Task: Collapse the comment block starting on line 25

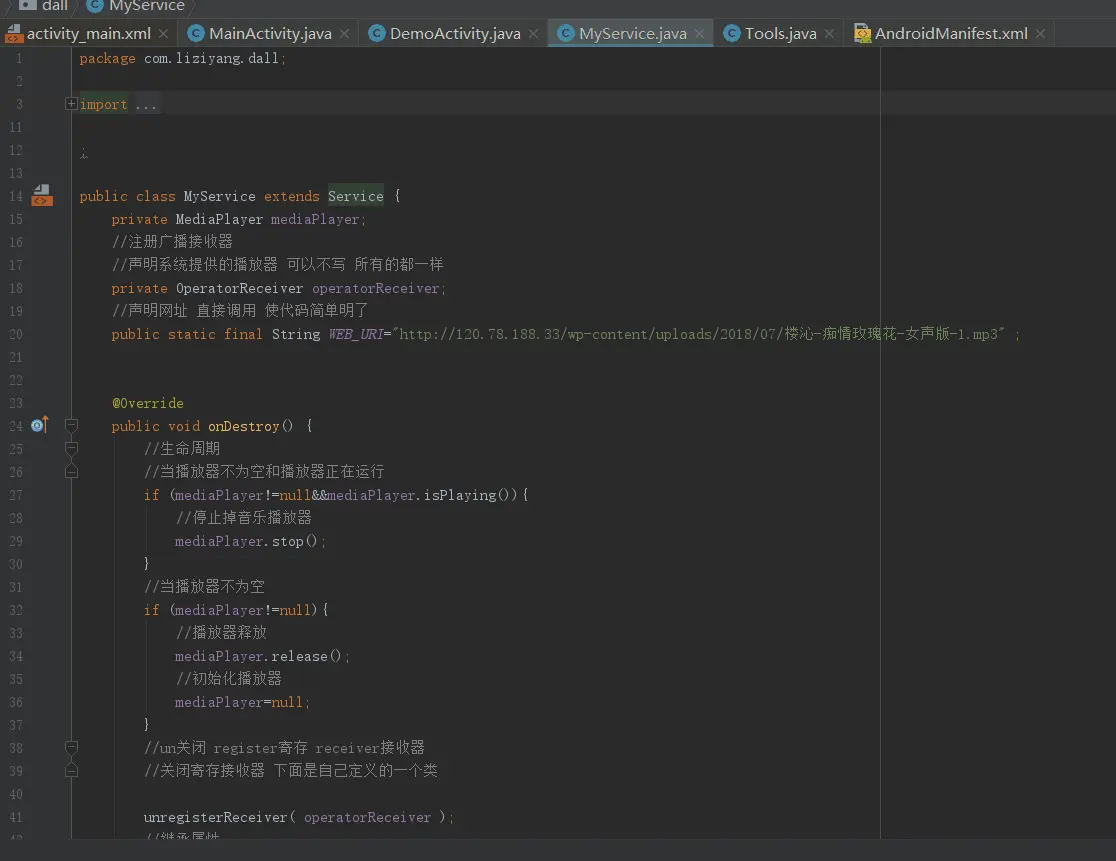Action: 71,448
